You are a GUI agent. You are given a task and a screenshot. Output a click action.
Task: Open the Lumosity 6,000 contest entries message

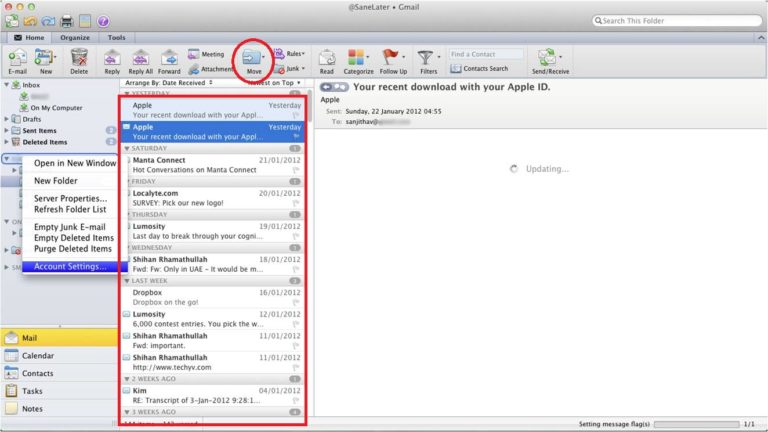point(212,319)
